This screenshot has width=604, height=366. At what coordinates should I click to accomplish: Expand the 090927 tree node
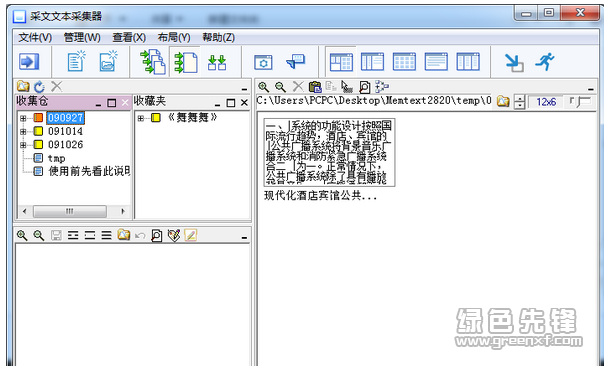23,118
